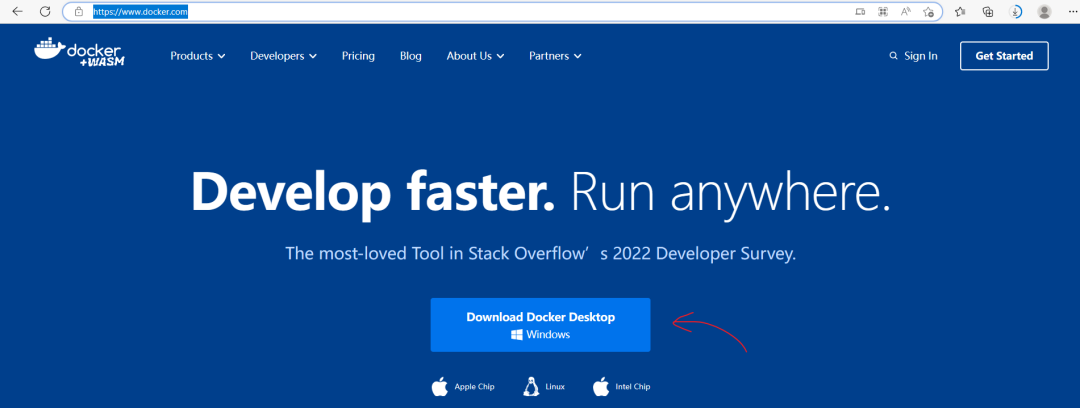Open the Blog page
This screenshot has height=408, width=1080.
[411, 56]
